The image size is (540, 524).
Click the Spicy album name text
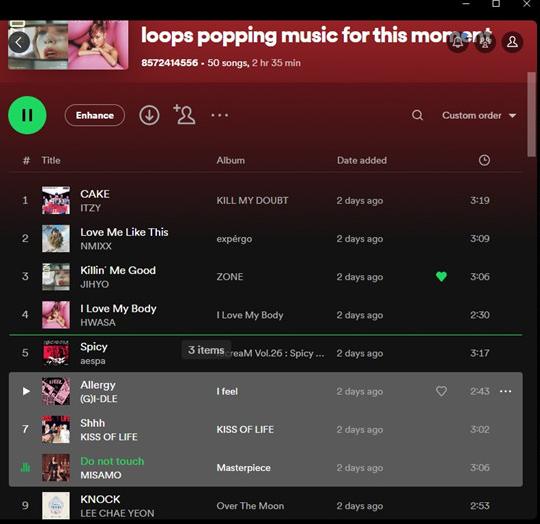[277, 353]
